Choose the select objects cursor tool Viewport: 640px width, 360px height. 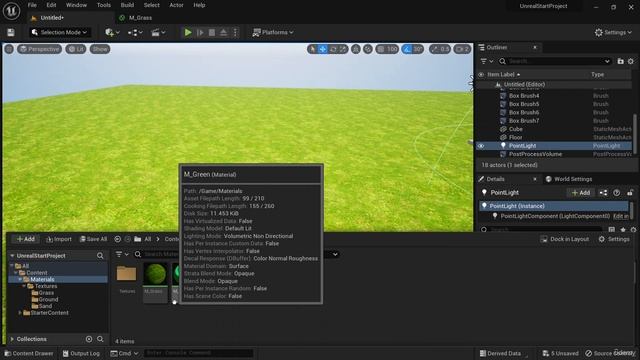pos(313,49)
